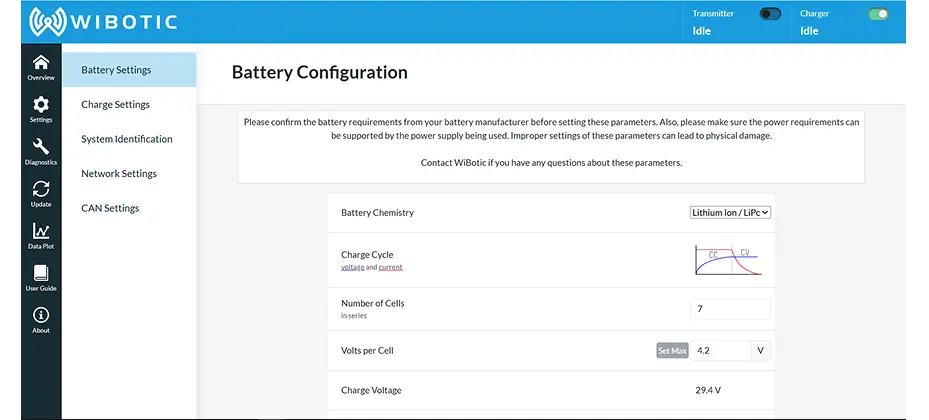
Task: Open CAN Settings page
Action: pos(110,208)
